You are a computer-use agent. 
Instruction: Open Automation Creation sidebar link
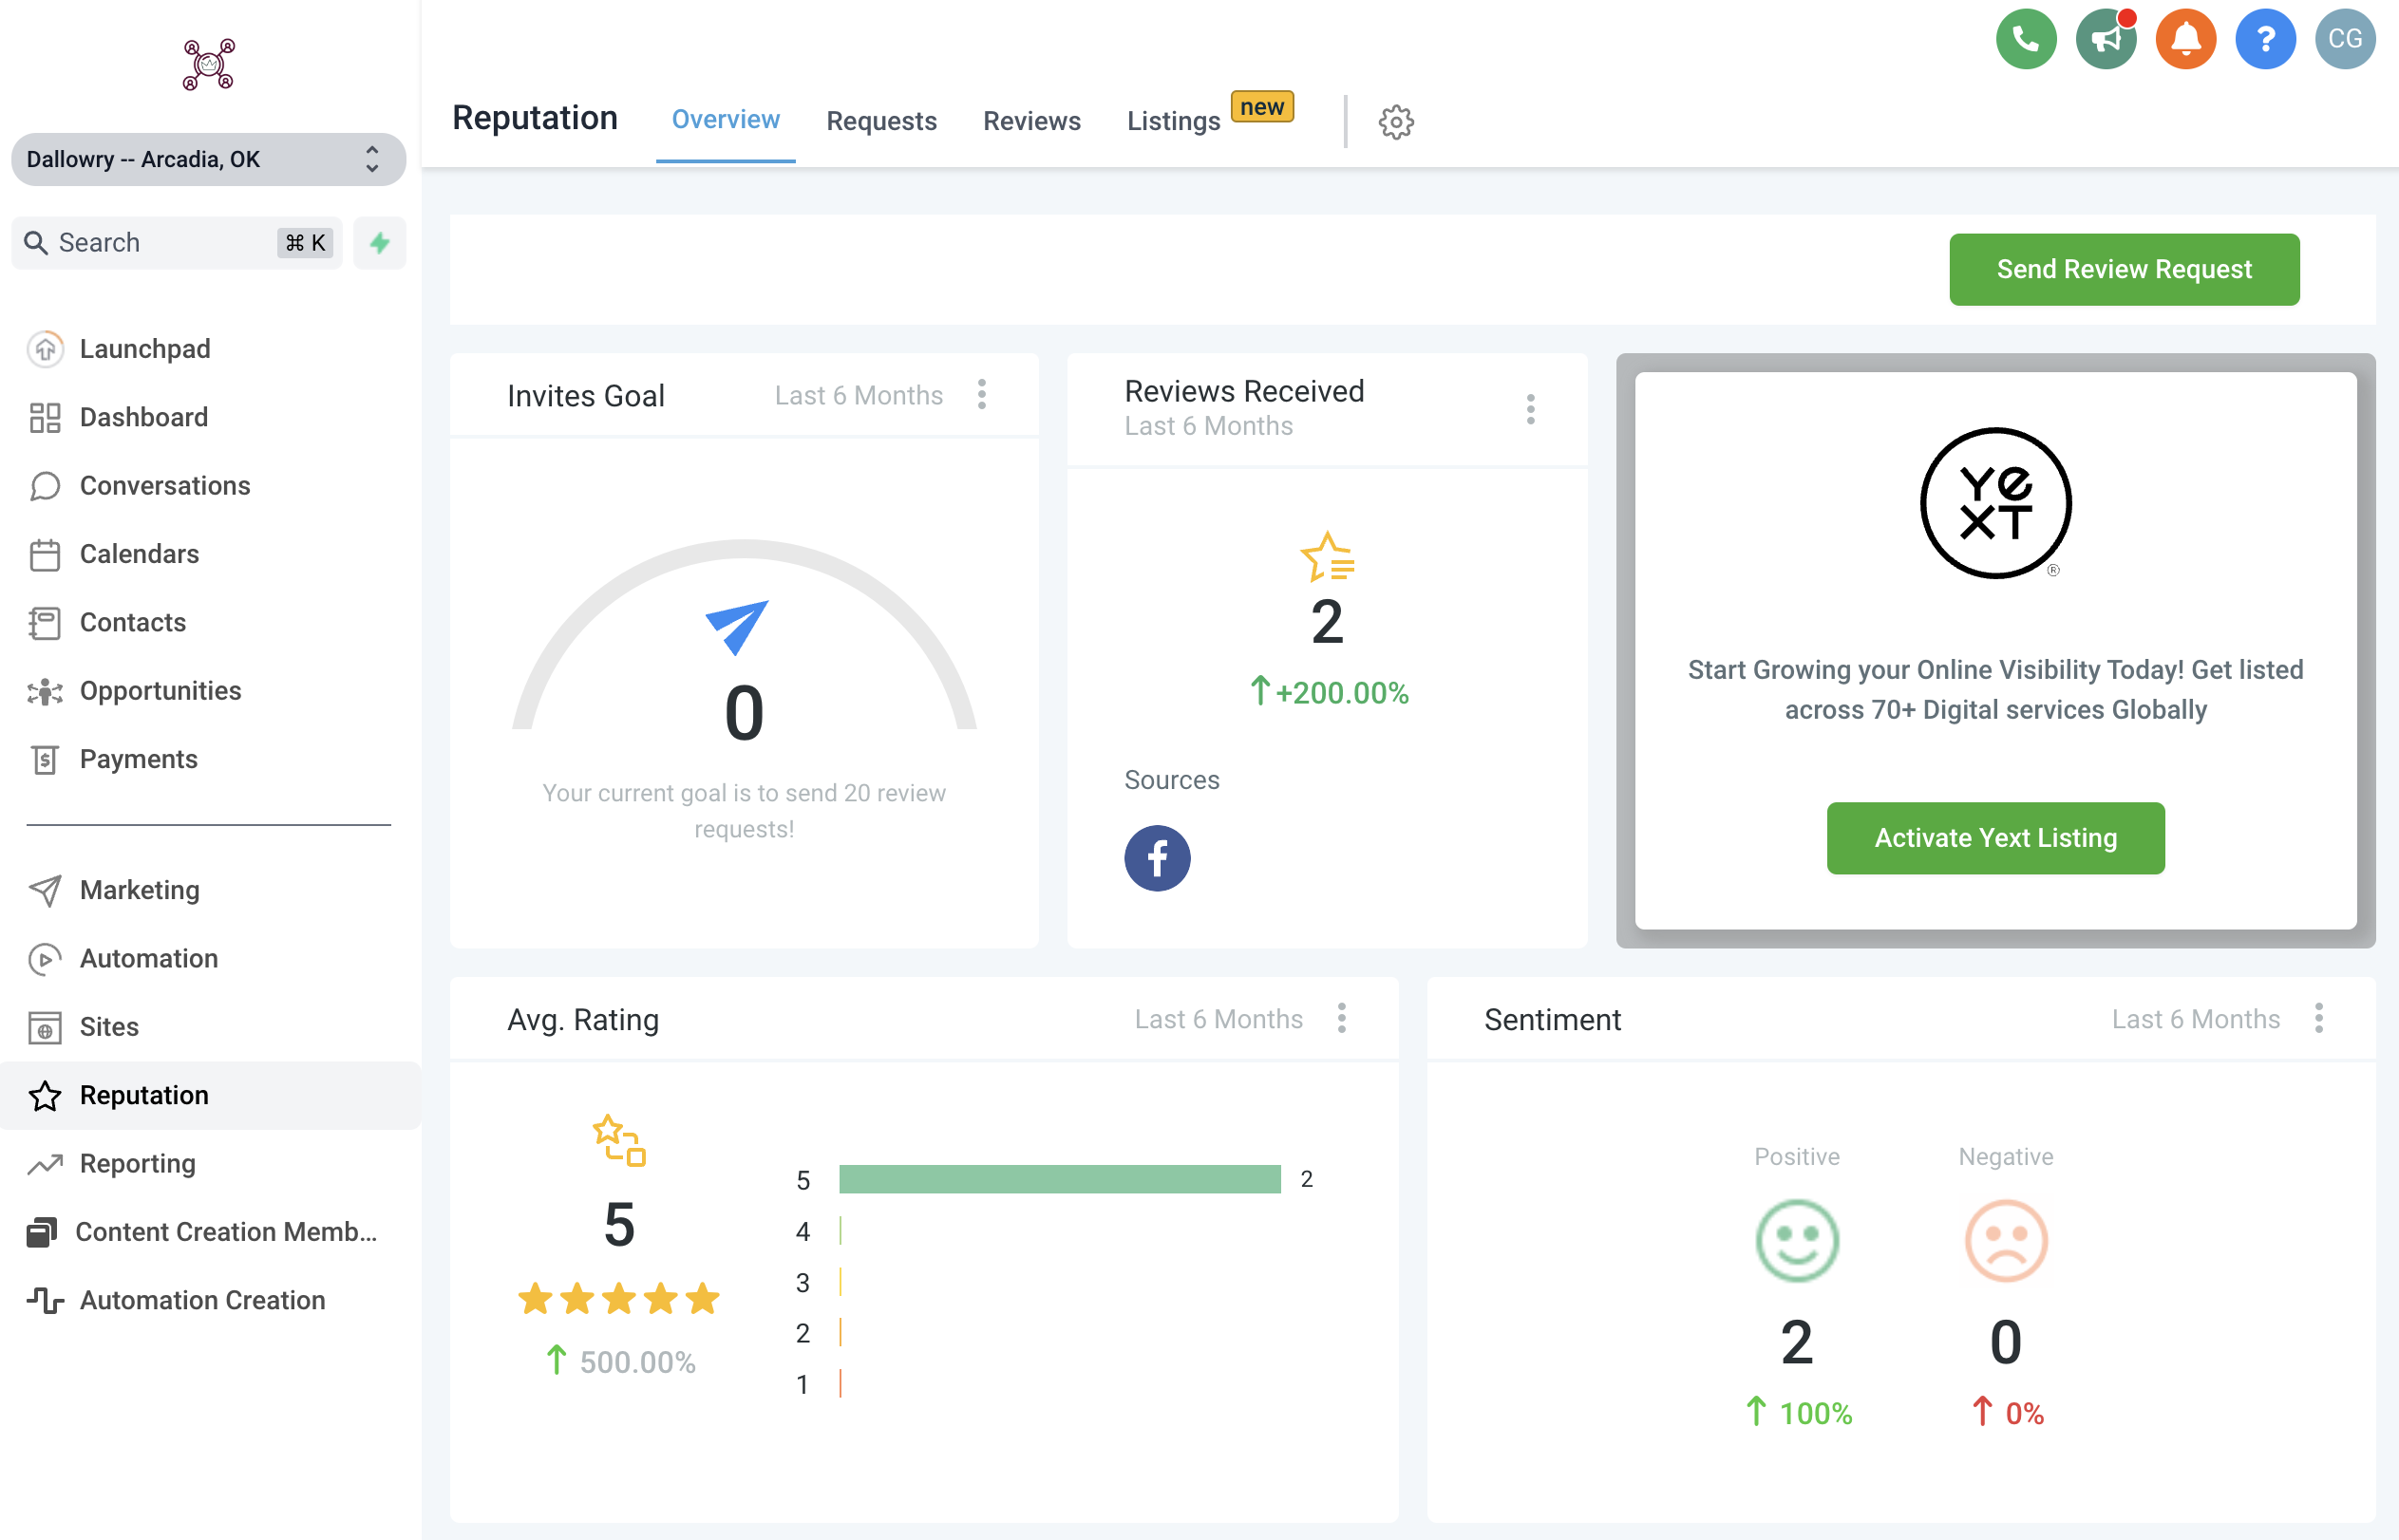pos(203,1300)
